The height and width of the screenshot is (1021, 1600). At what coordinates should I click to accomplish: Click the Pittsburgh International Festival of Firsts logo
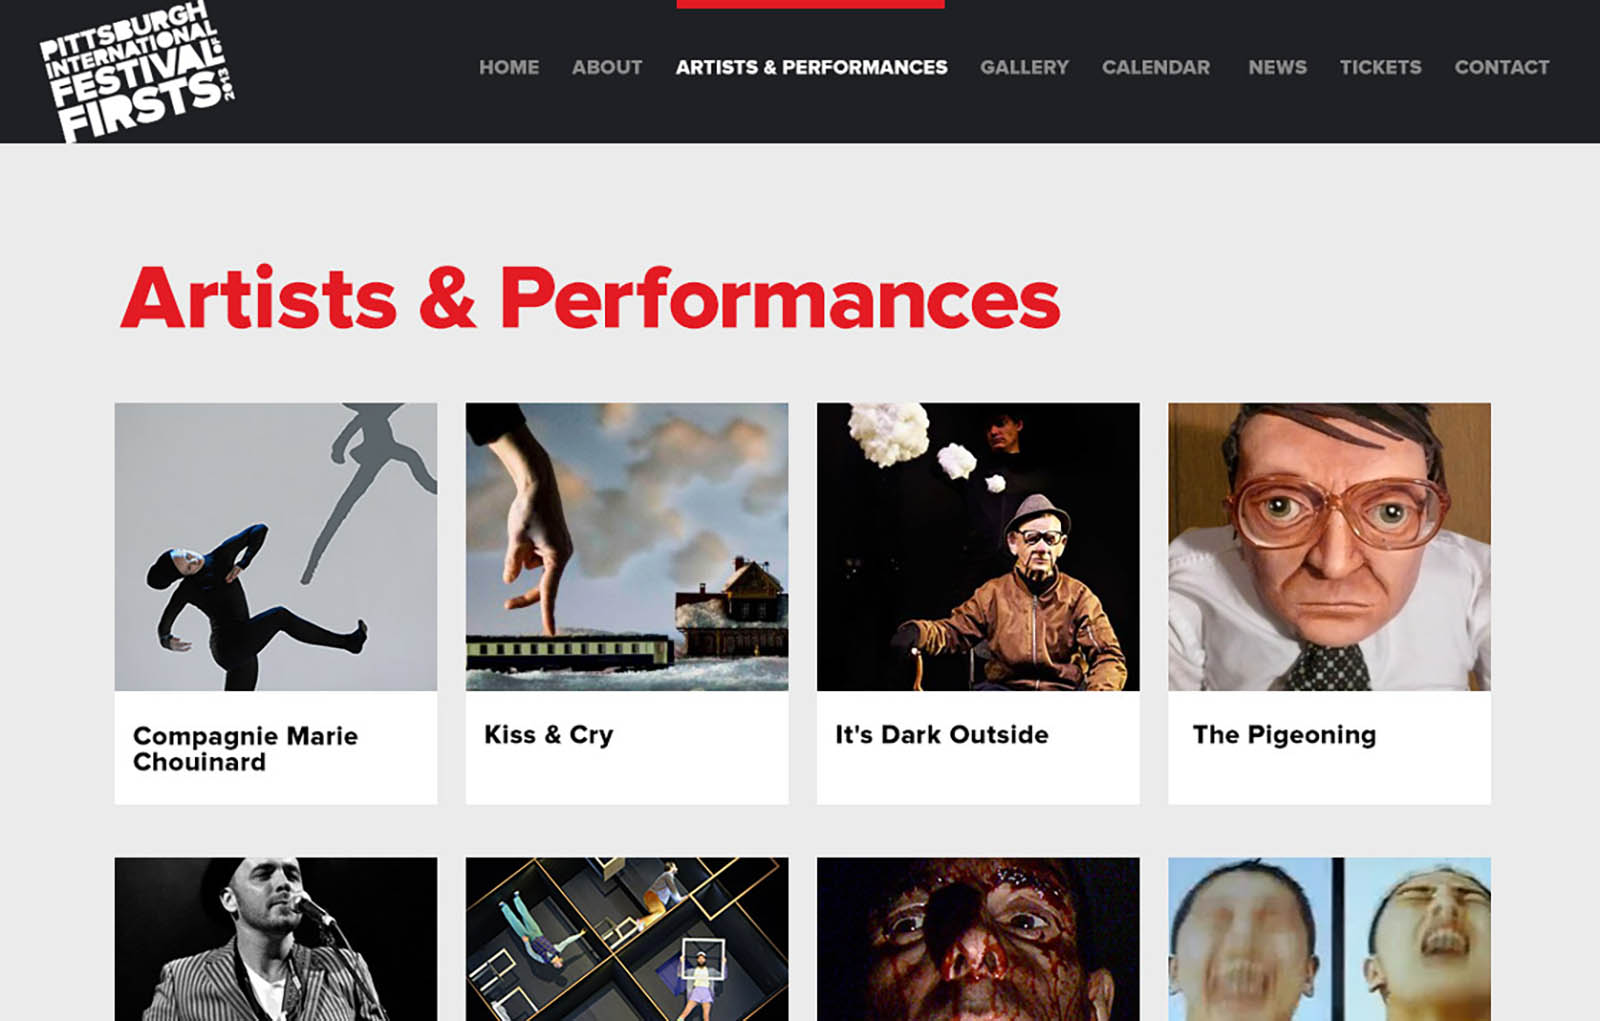coord(137,72)
